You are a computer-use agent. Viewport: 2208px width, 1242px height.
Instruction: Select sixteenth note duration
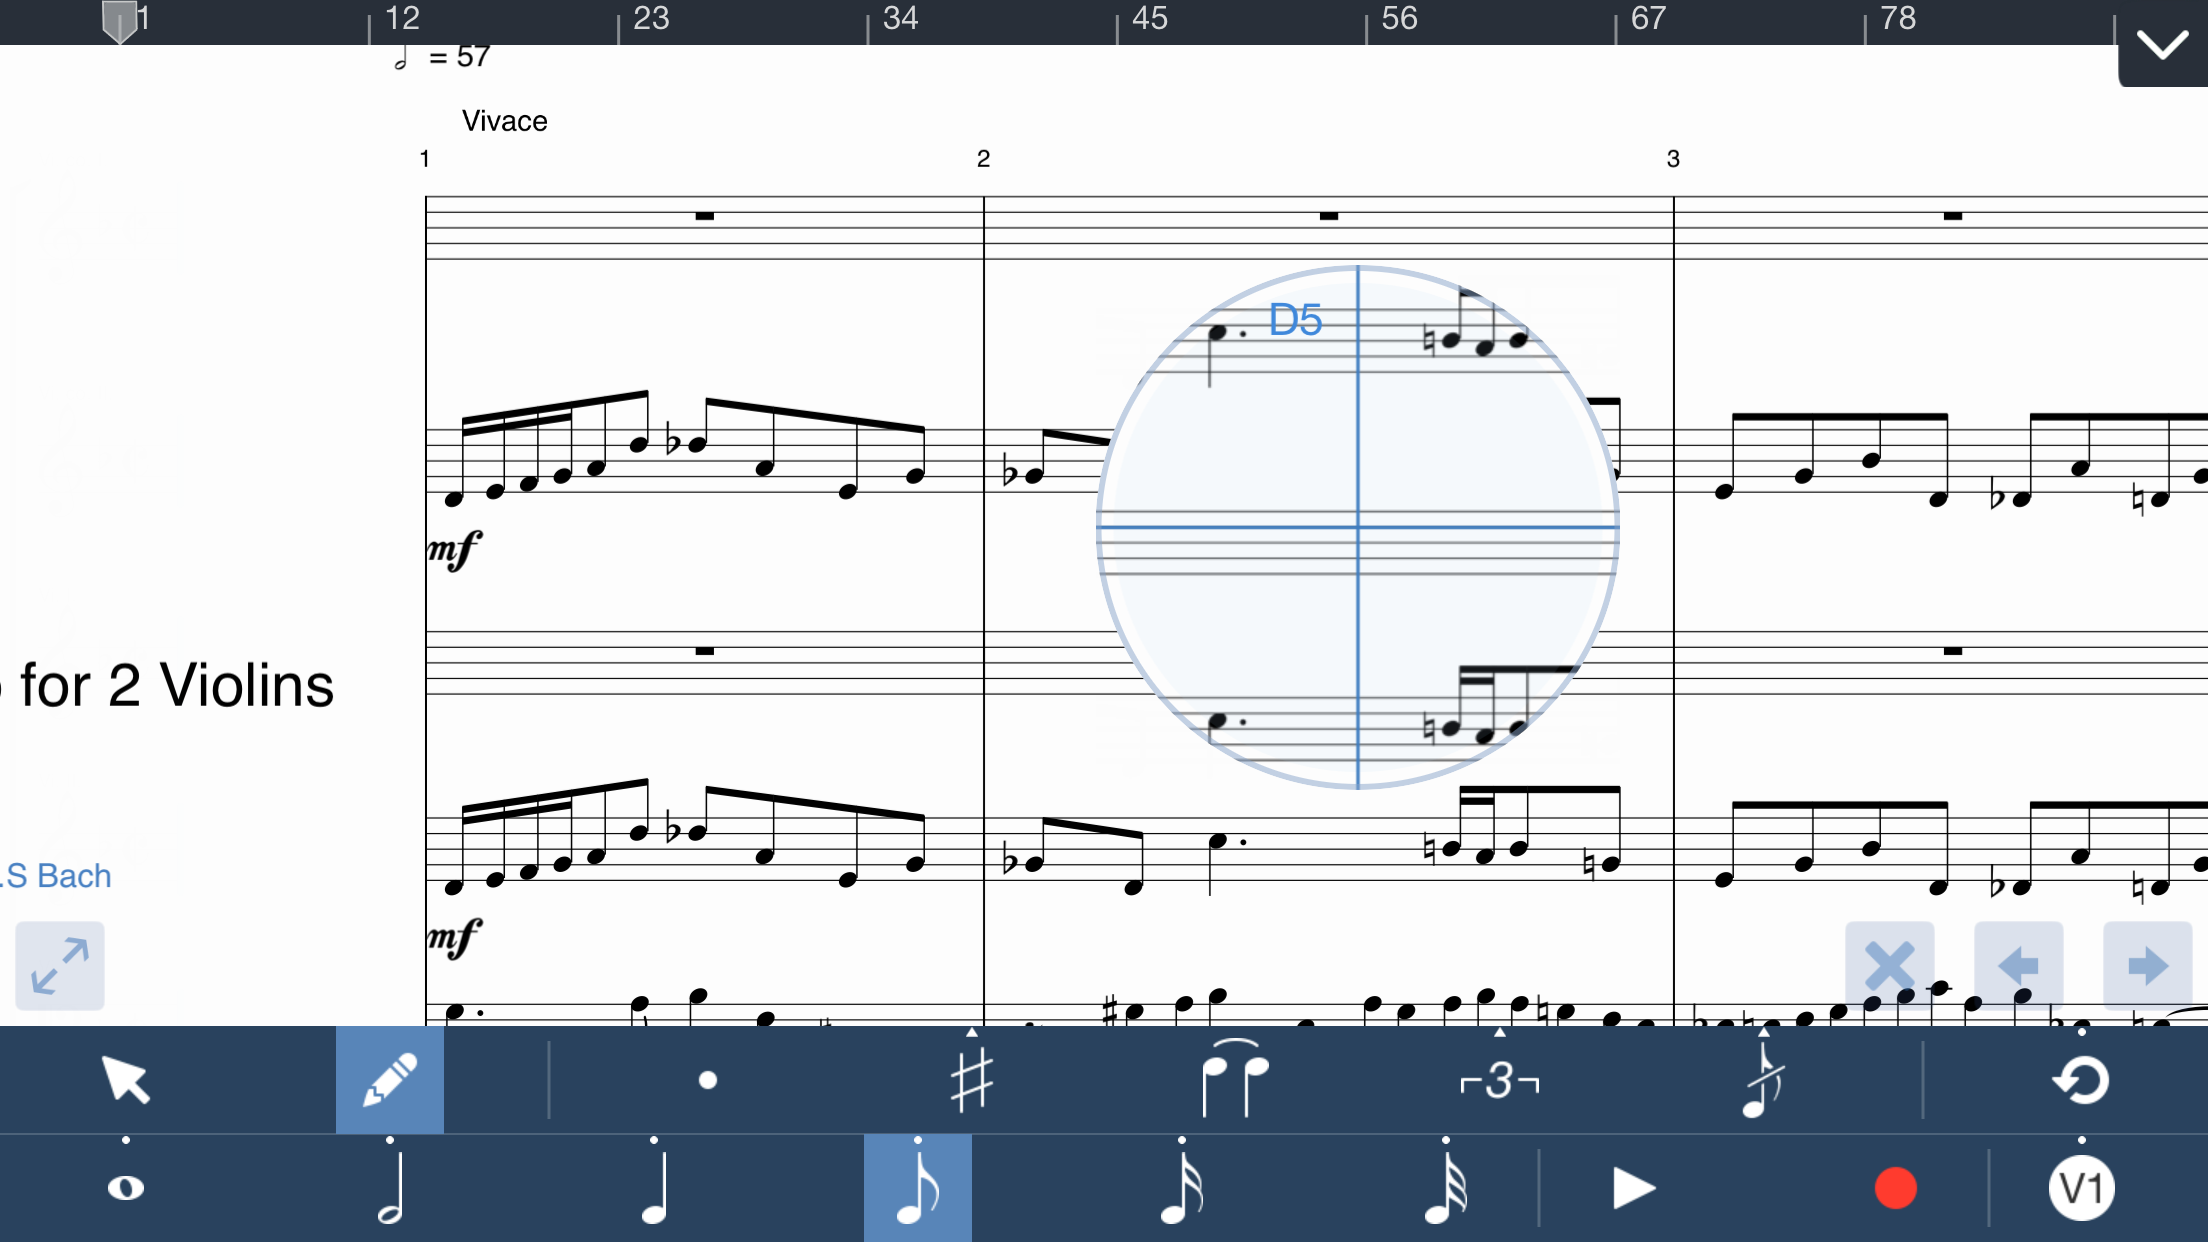(1182, 1188)
